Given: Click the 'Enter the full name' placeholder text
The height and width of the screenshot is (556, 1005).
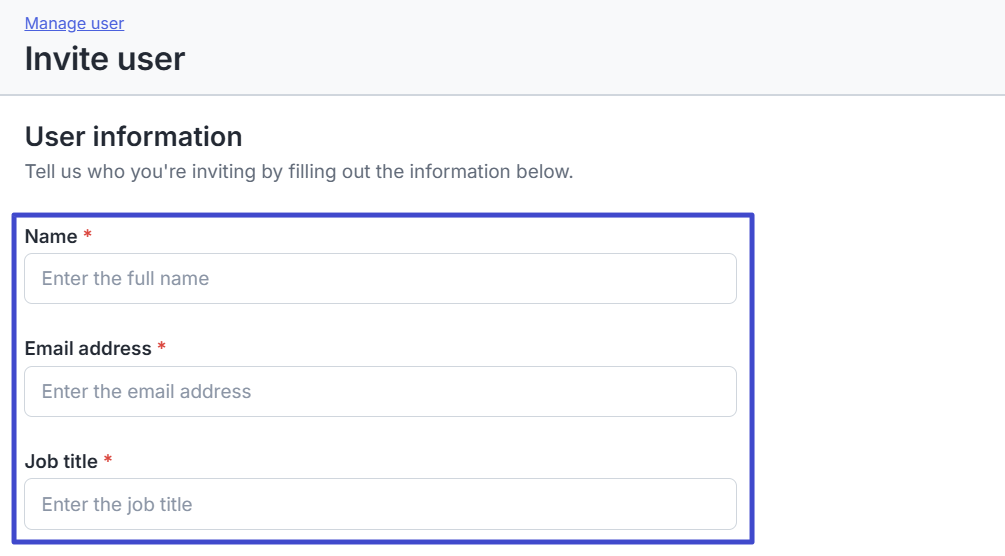Looking at the screenshot, I should (x=125, y=278).
